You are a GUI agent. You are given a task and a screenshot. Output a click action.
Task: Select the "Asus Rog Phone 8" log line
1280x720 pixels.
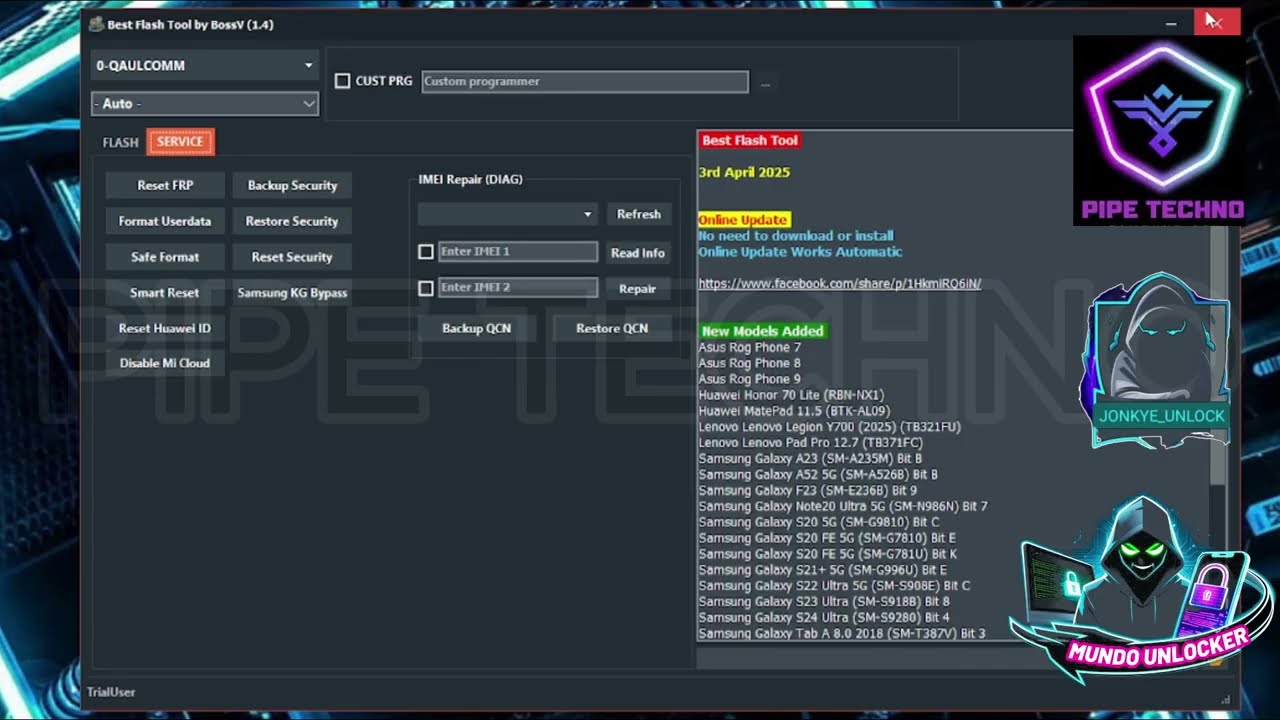click(750, 363)
